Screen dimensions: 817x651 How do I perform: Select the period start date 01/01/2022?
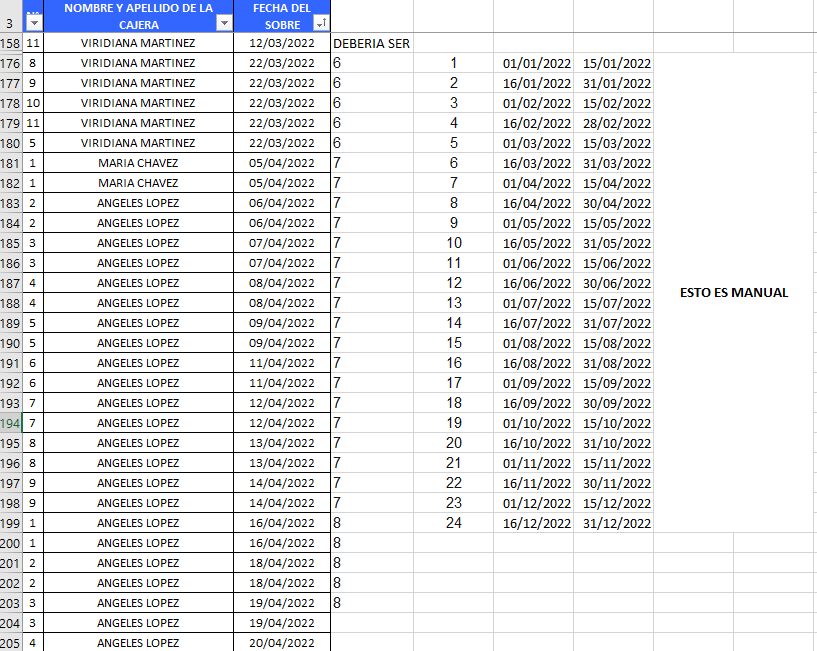(534, 64)
